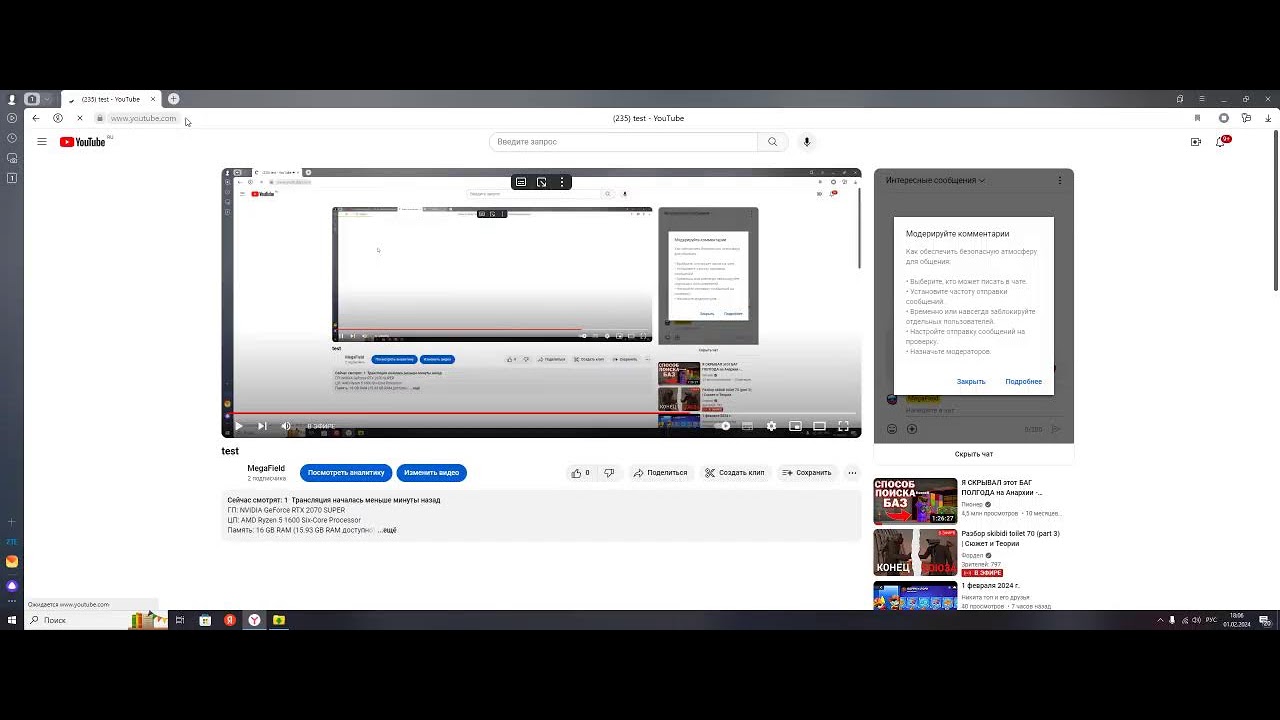Open the Windows notification center

pyautogui.click(x=1265, y=620)
